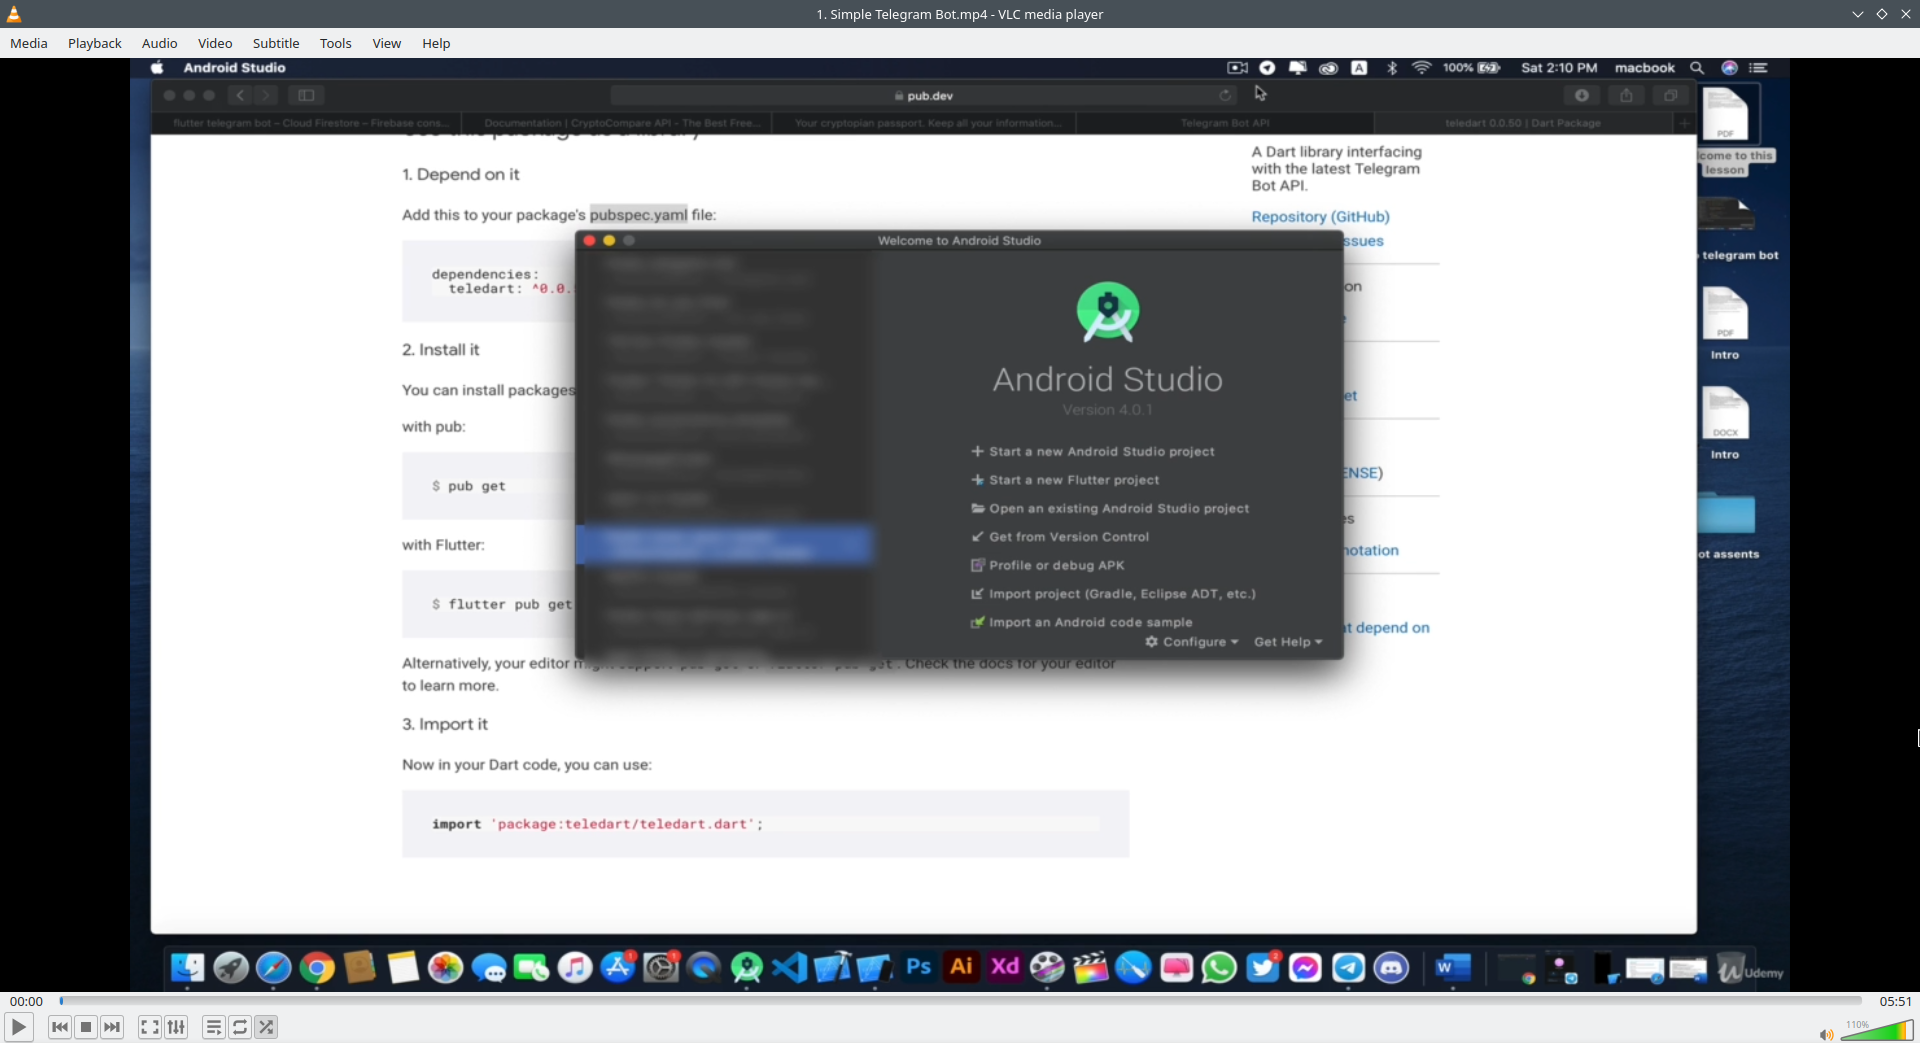Open the Media menu

click(29, 43)
